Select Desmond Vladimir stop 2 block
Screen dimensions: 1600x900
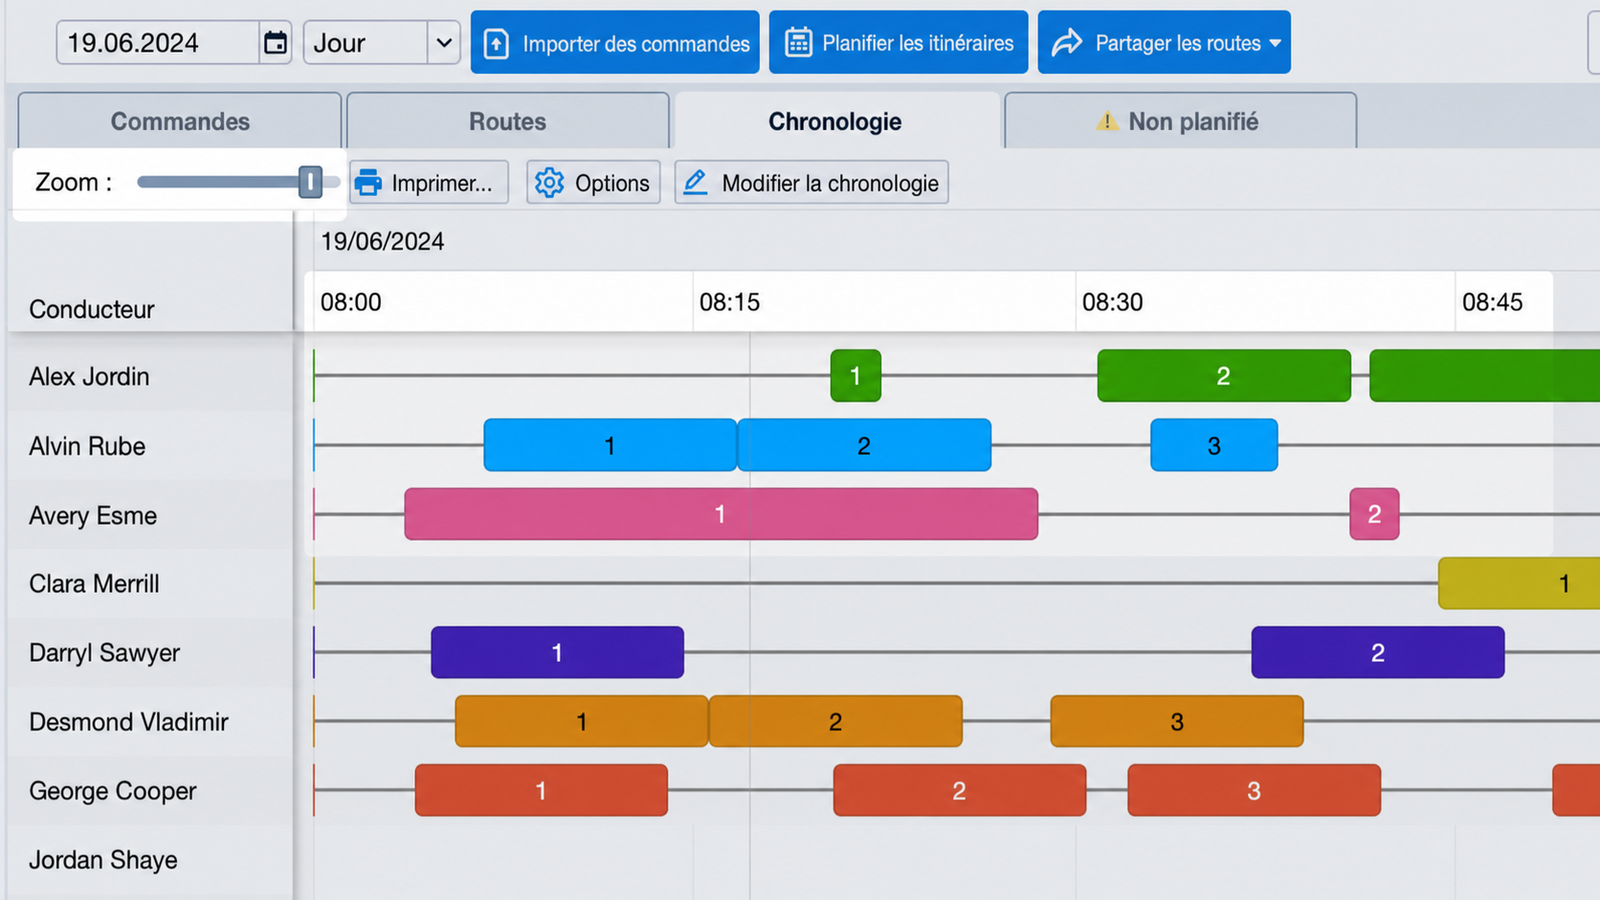point(836,721)
